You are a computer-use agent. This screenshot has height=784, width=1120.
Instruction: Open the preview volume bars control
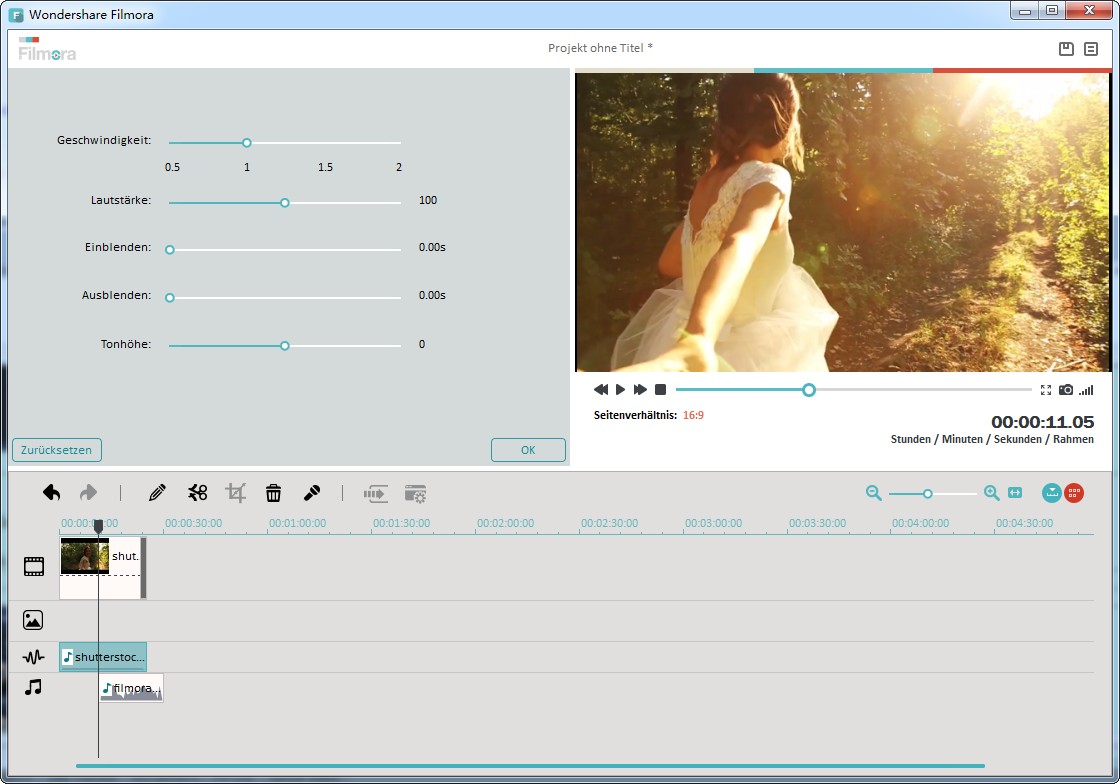(1086, 390)
